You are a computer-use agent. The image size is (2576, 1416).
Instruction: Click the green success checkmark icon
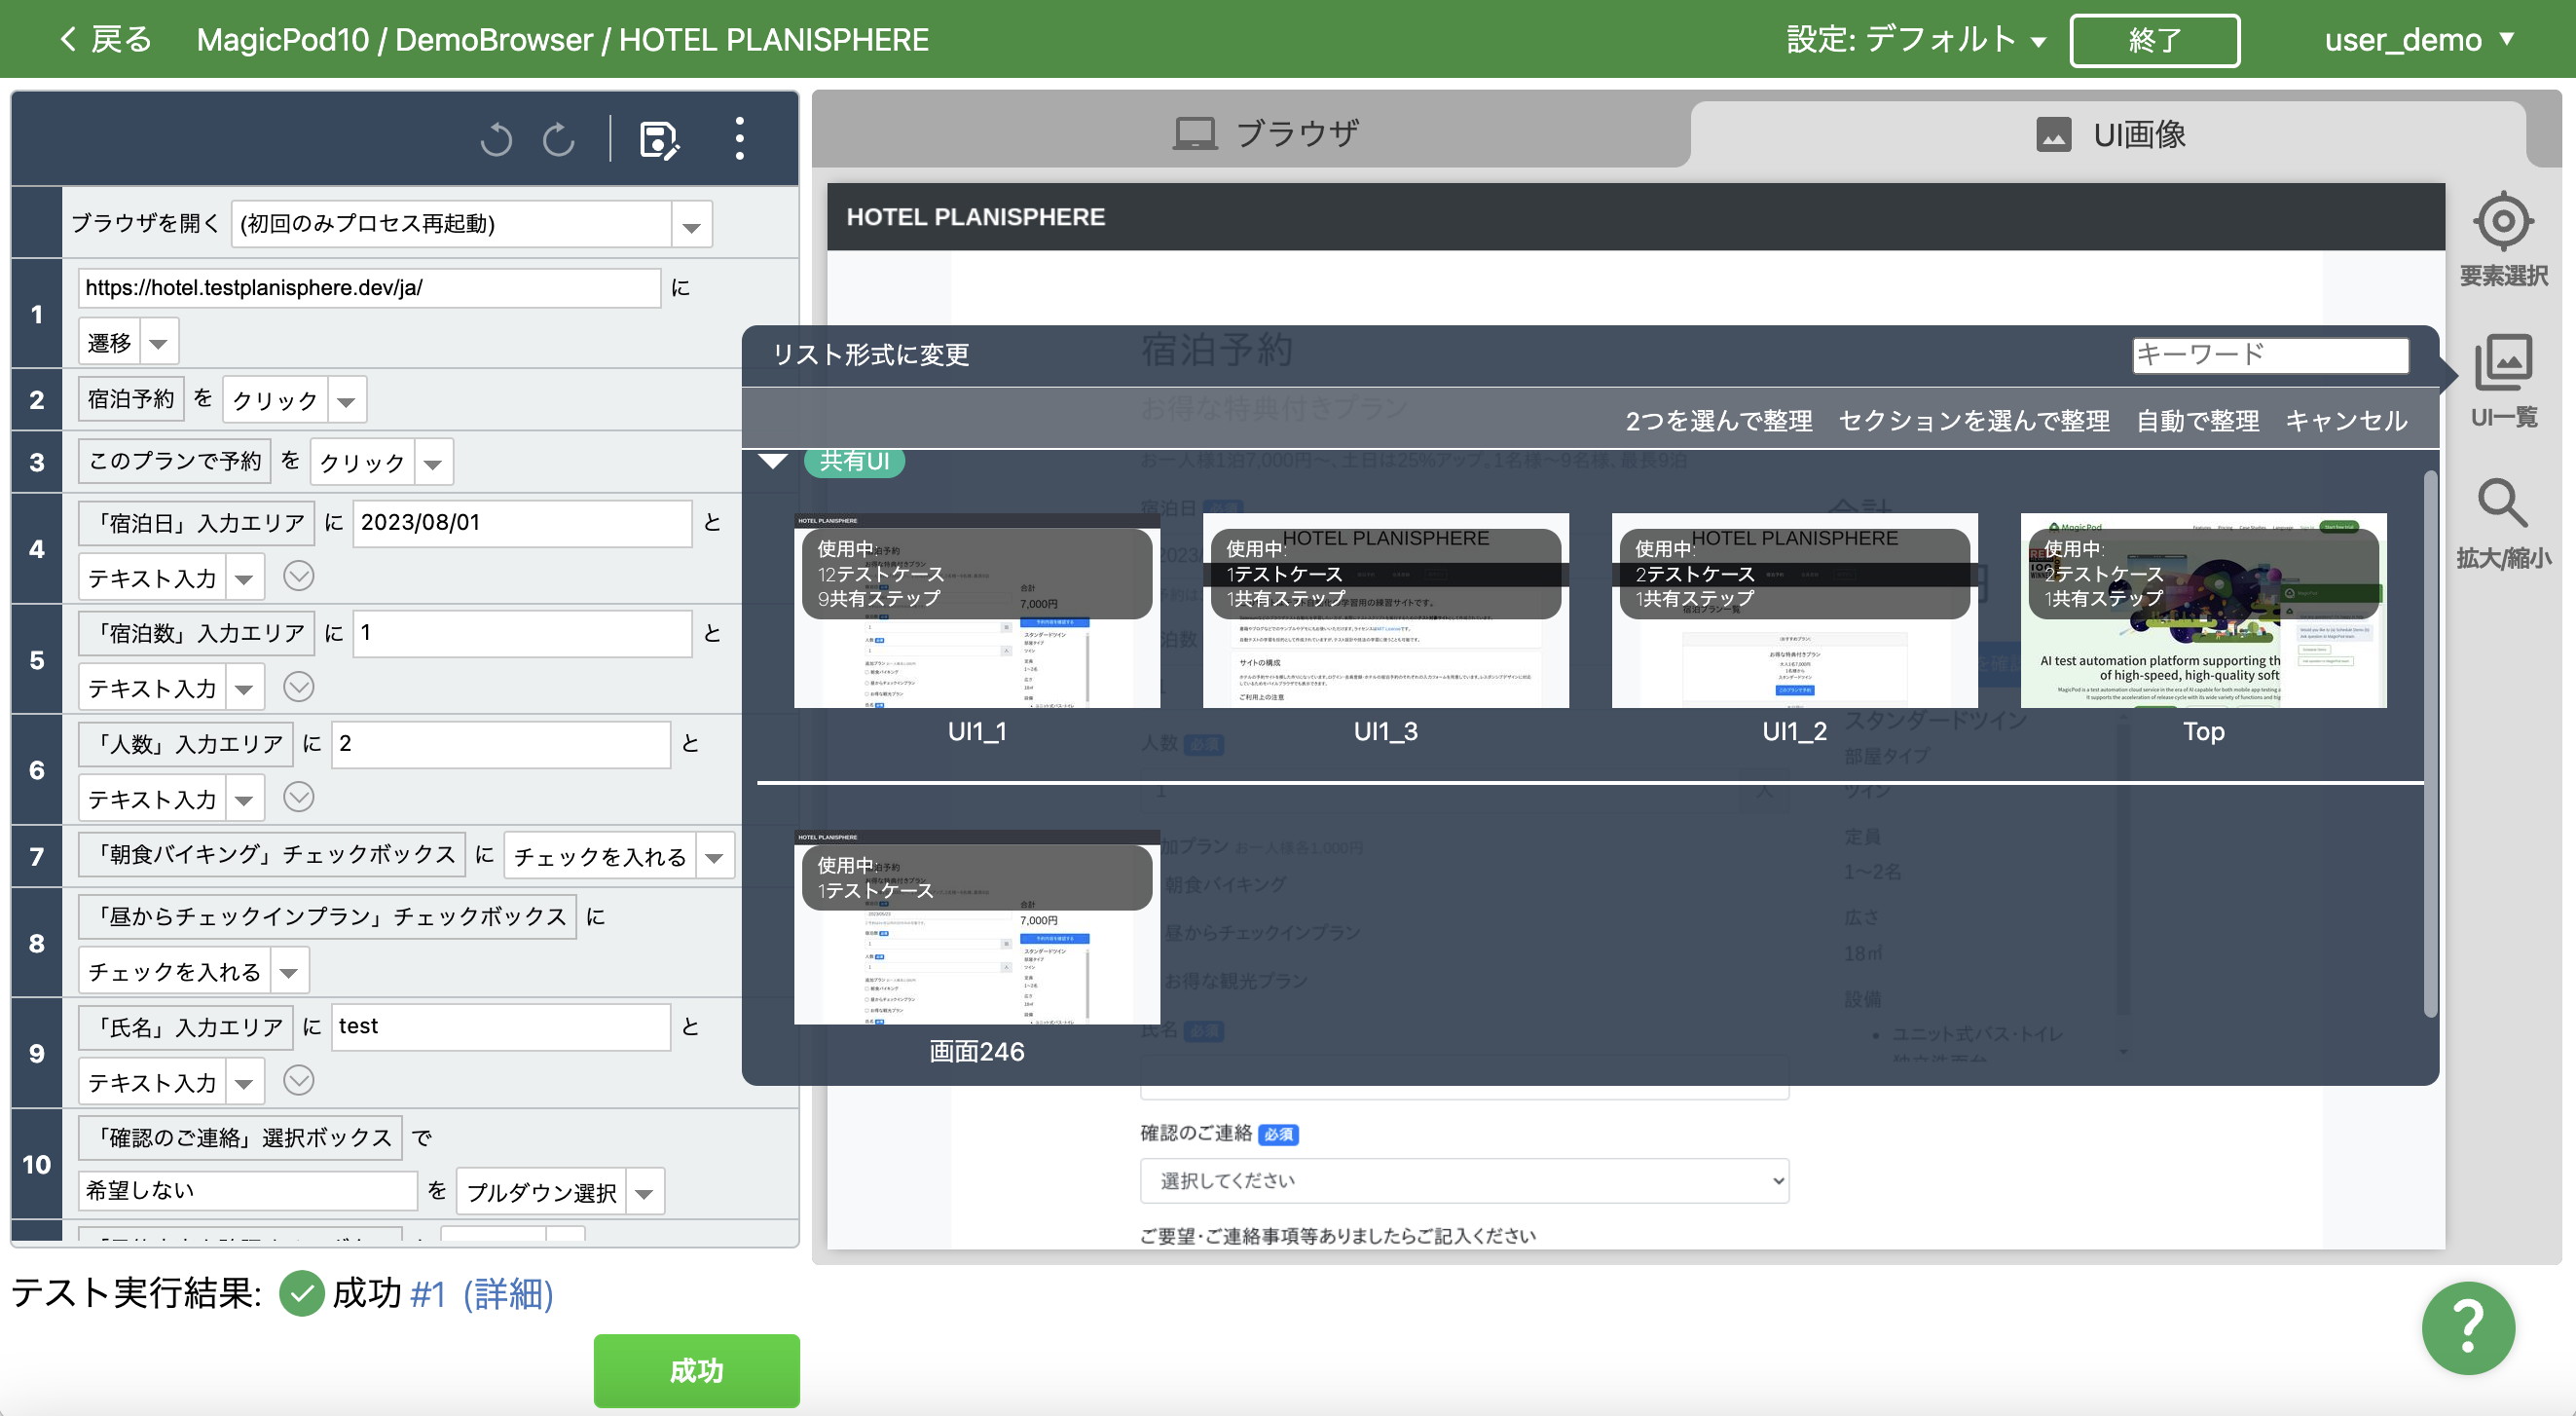pyautogui.click(x=301, y=1293)
